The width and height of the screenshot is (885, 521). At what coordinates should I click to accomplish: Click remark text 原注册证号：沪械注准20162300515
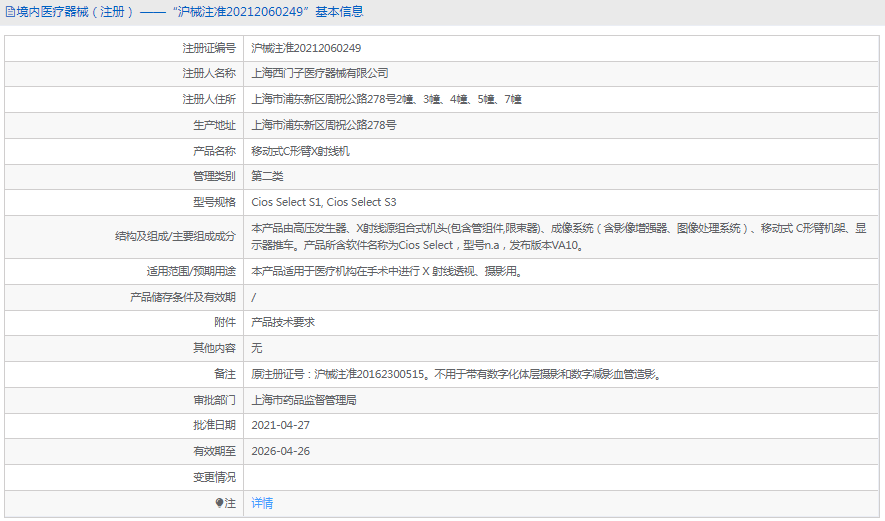tap(456, 374)
